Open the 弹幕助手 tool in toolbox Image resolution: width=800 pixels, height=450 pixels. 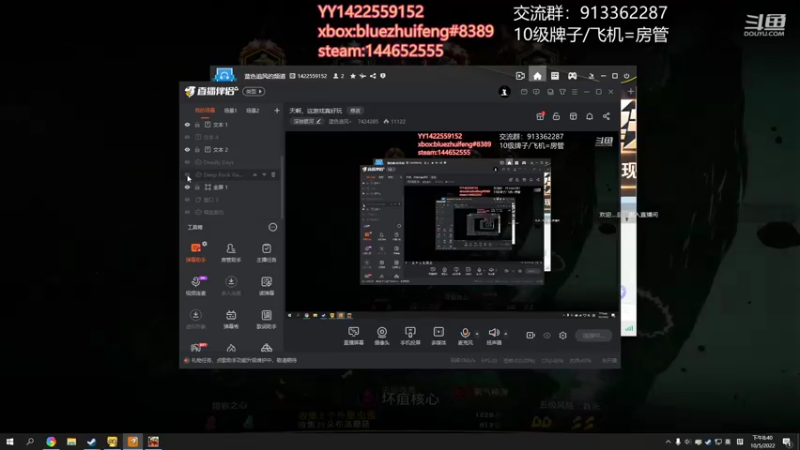click(196, 252)
